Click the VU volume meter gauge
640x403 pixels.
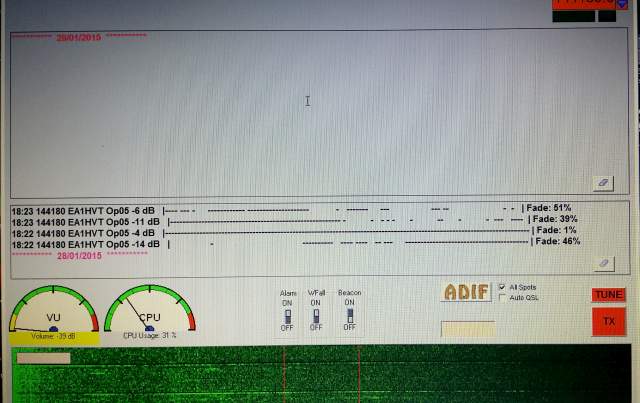pos(54,311)
